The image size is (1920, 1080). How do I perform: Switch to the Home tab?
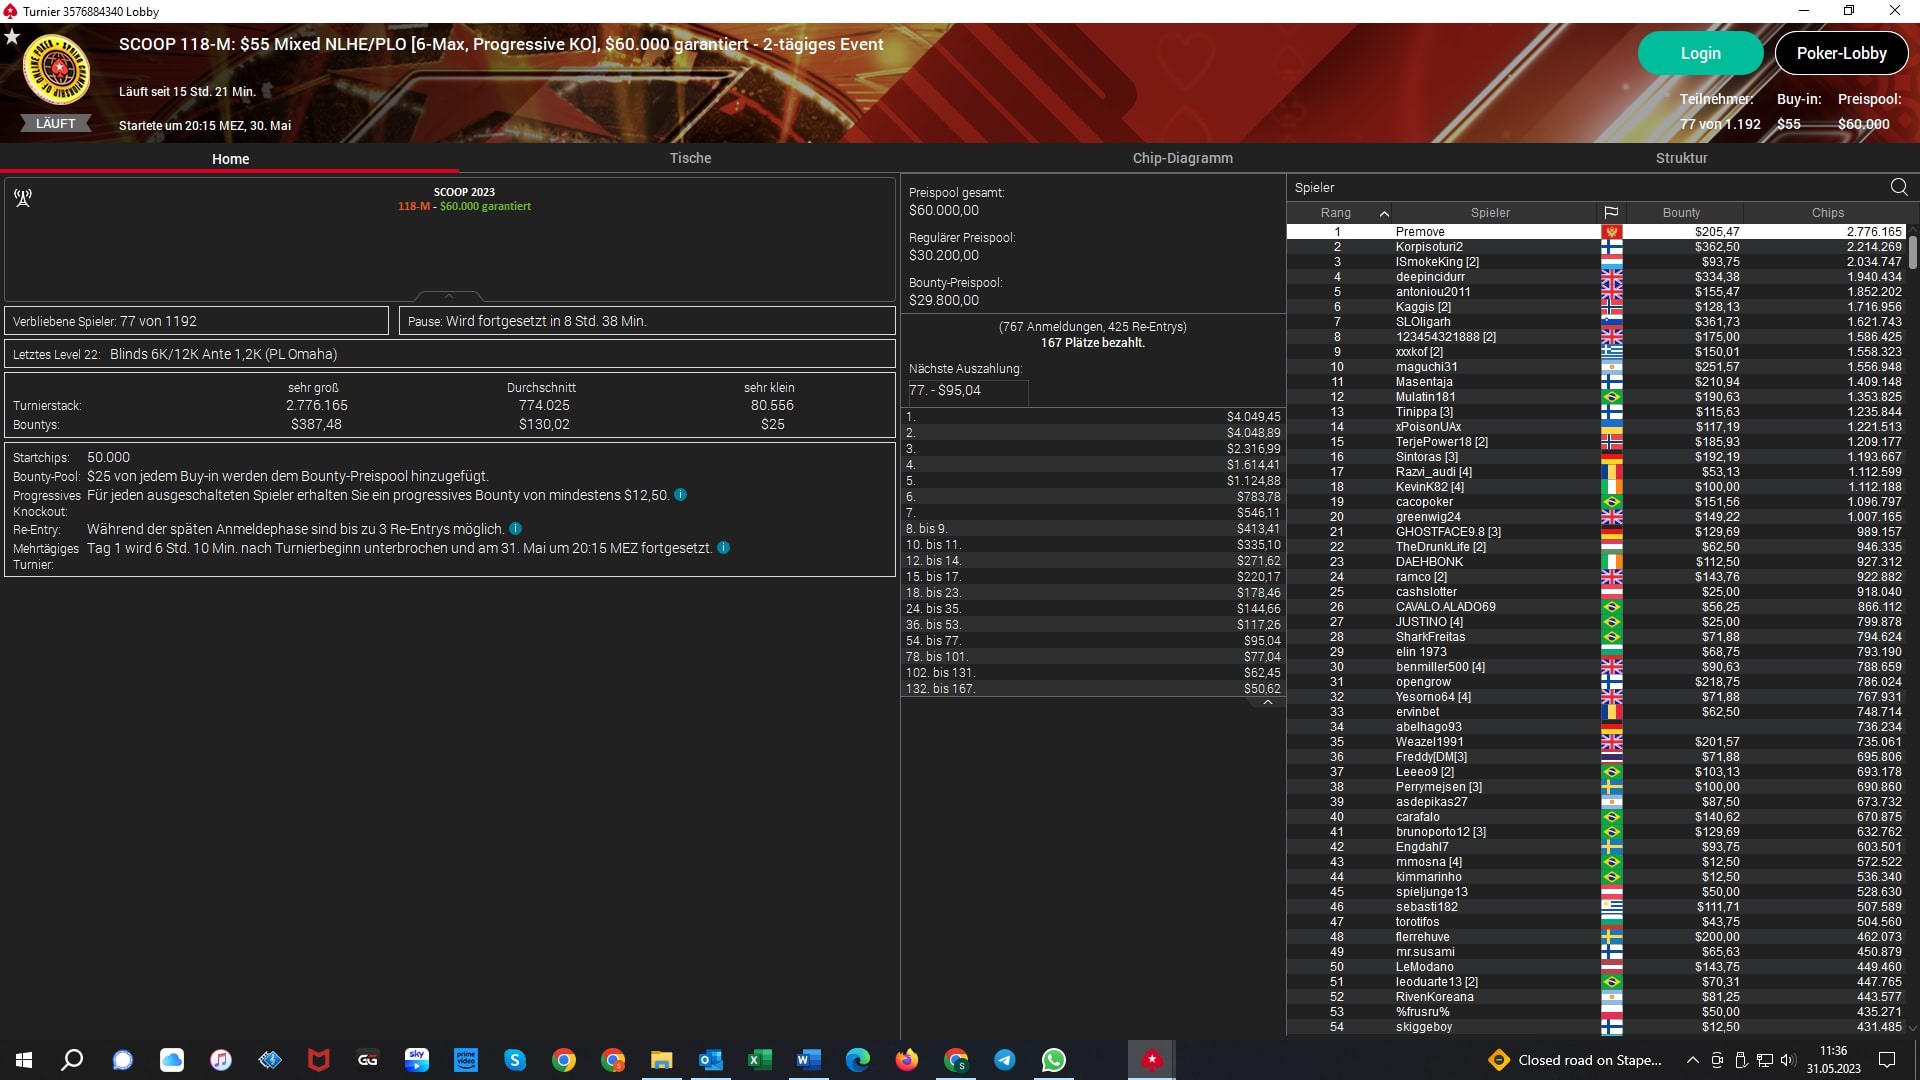point(230,158)
